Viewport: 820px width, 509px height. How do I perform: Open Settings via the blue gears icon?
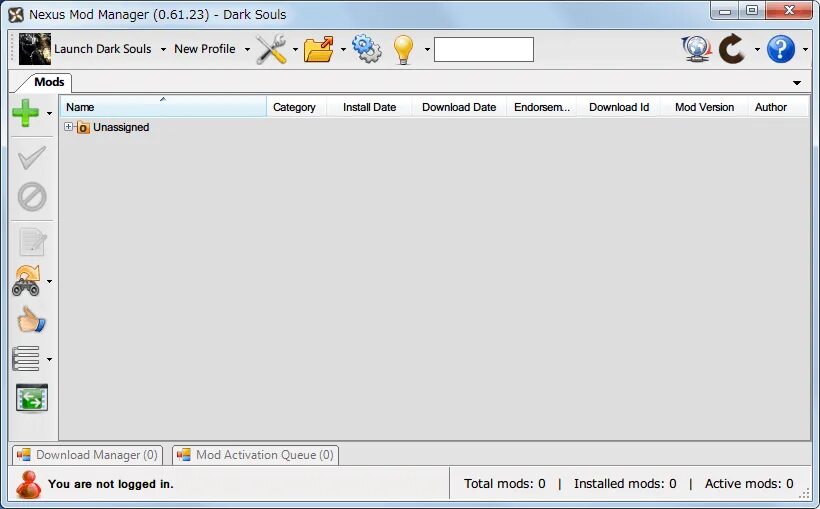click(x=367, y=49)
